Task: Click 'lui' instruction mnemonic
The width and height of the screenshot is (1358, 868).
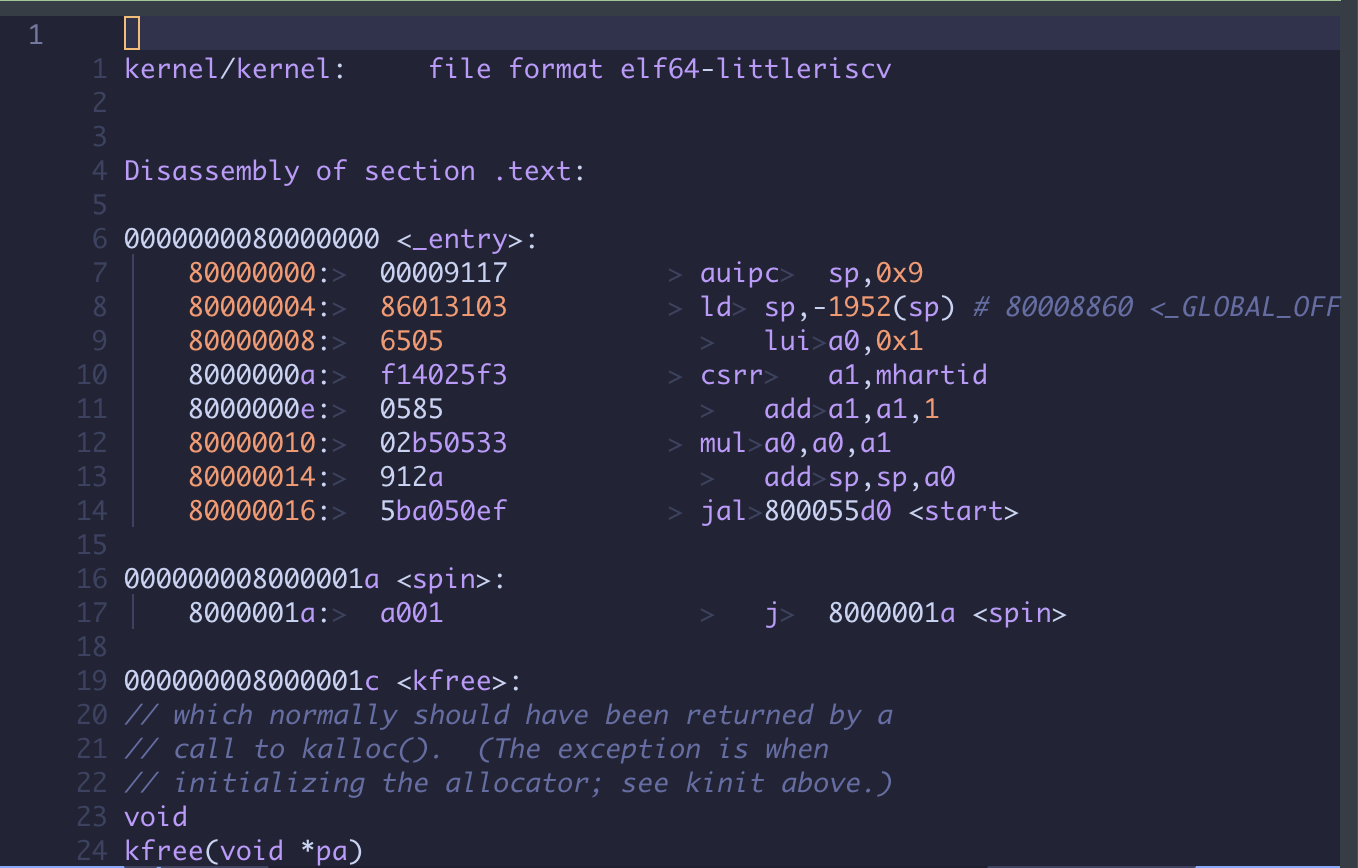Action: (x=788, y=341)
